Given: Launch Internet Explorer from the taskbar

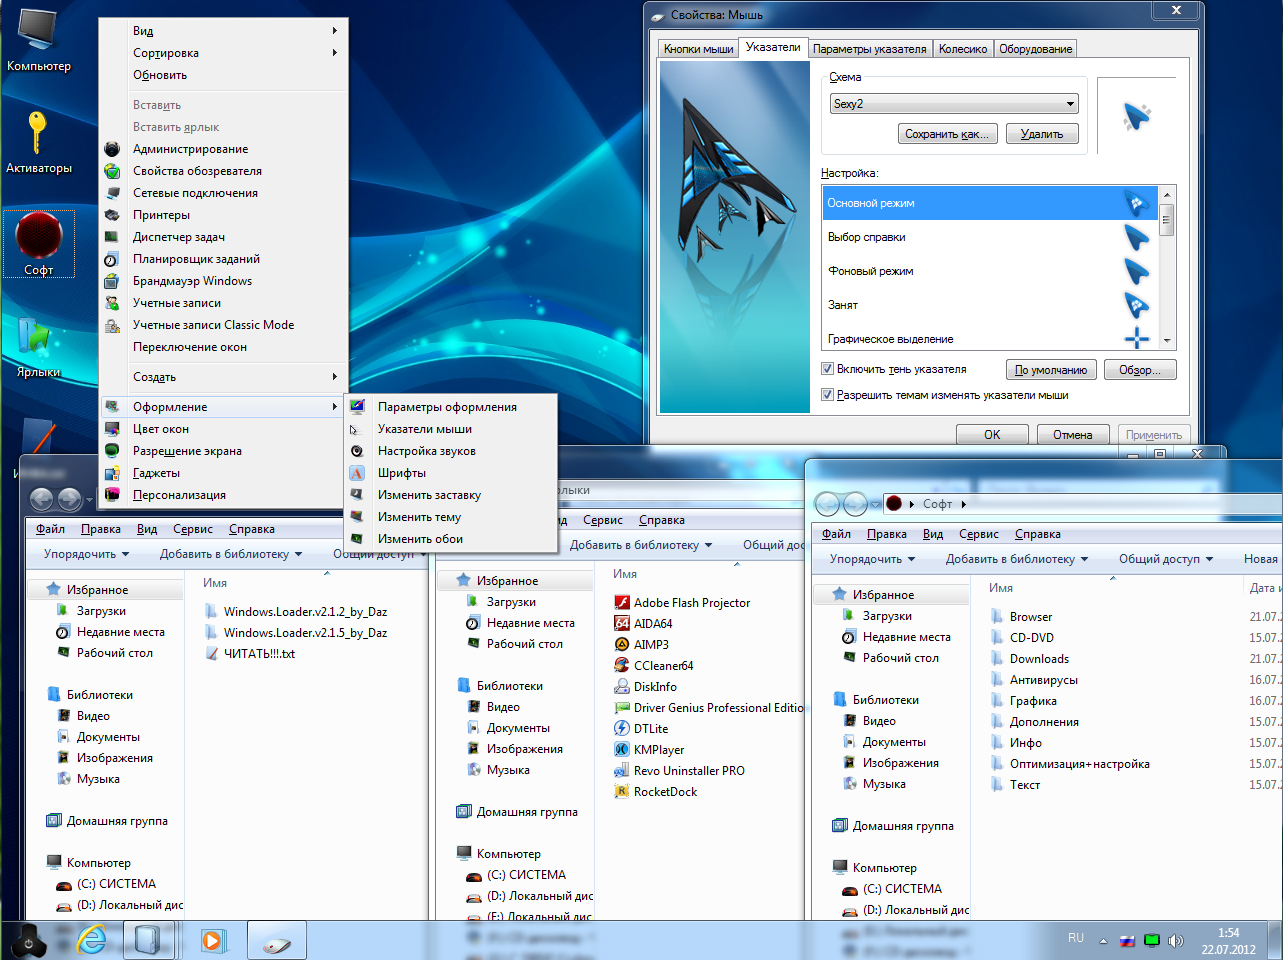Looking at the screenshot, I should click(92, 940).
